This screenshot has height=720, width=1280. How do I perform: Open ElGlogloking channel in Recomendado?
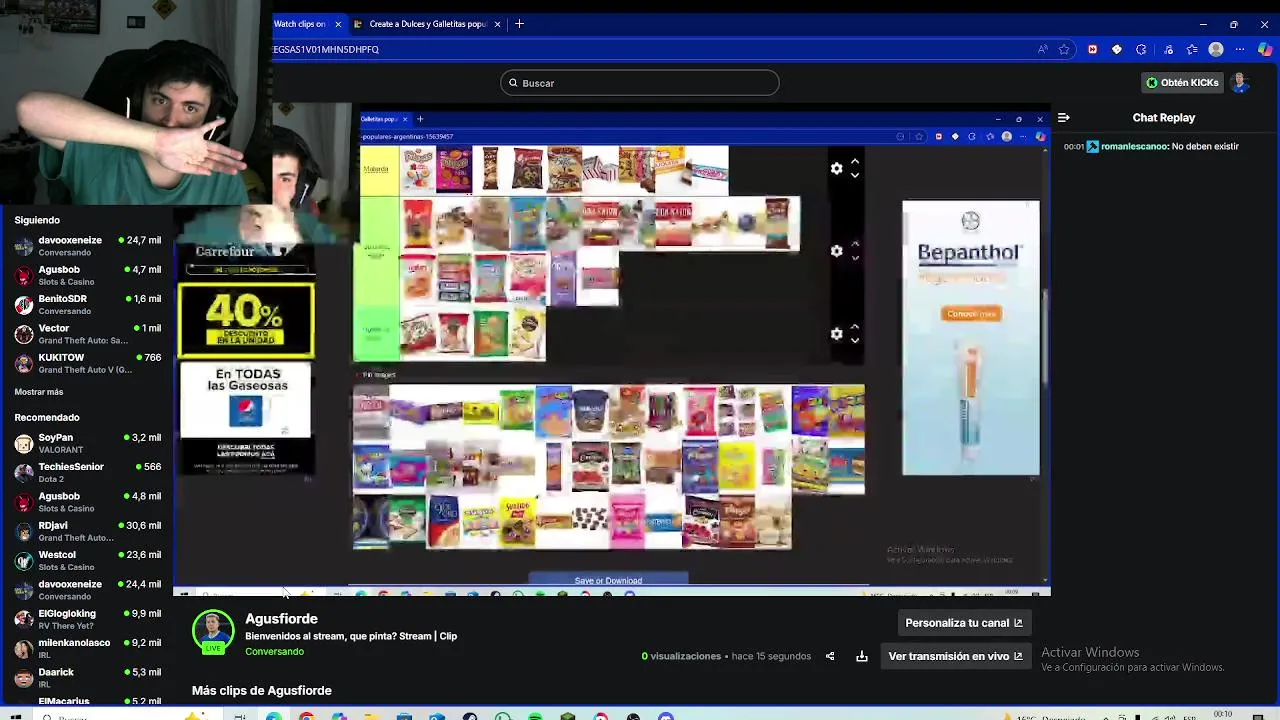pyautogui.click(x=88, y=619)
